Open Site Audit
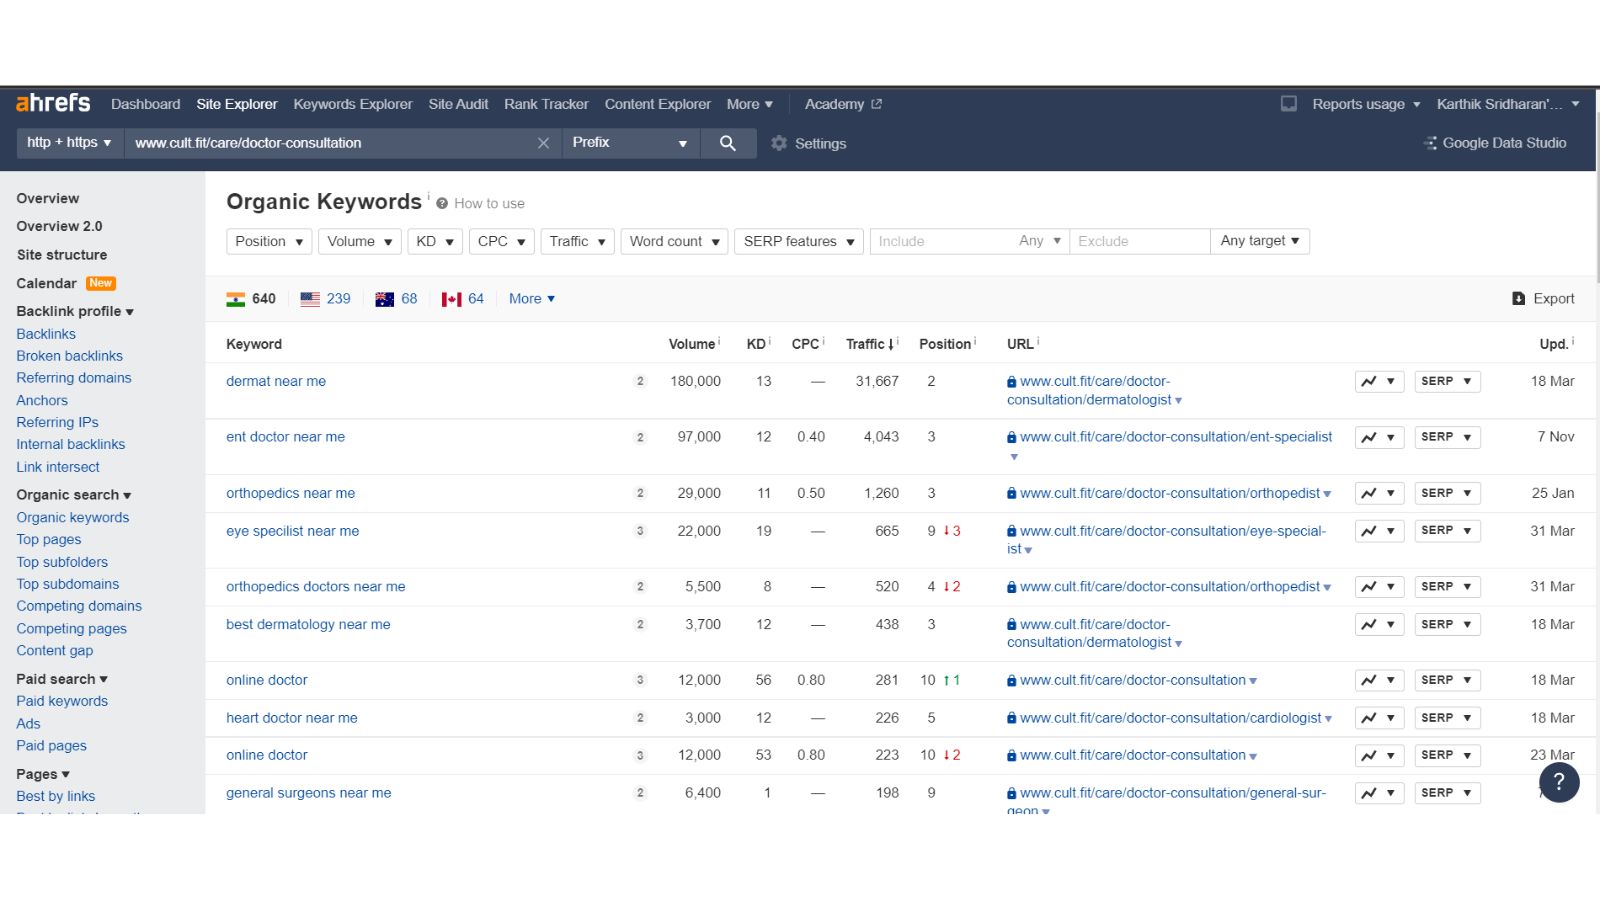 [458, 104]
